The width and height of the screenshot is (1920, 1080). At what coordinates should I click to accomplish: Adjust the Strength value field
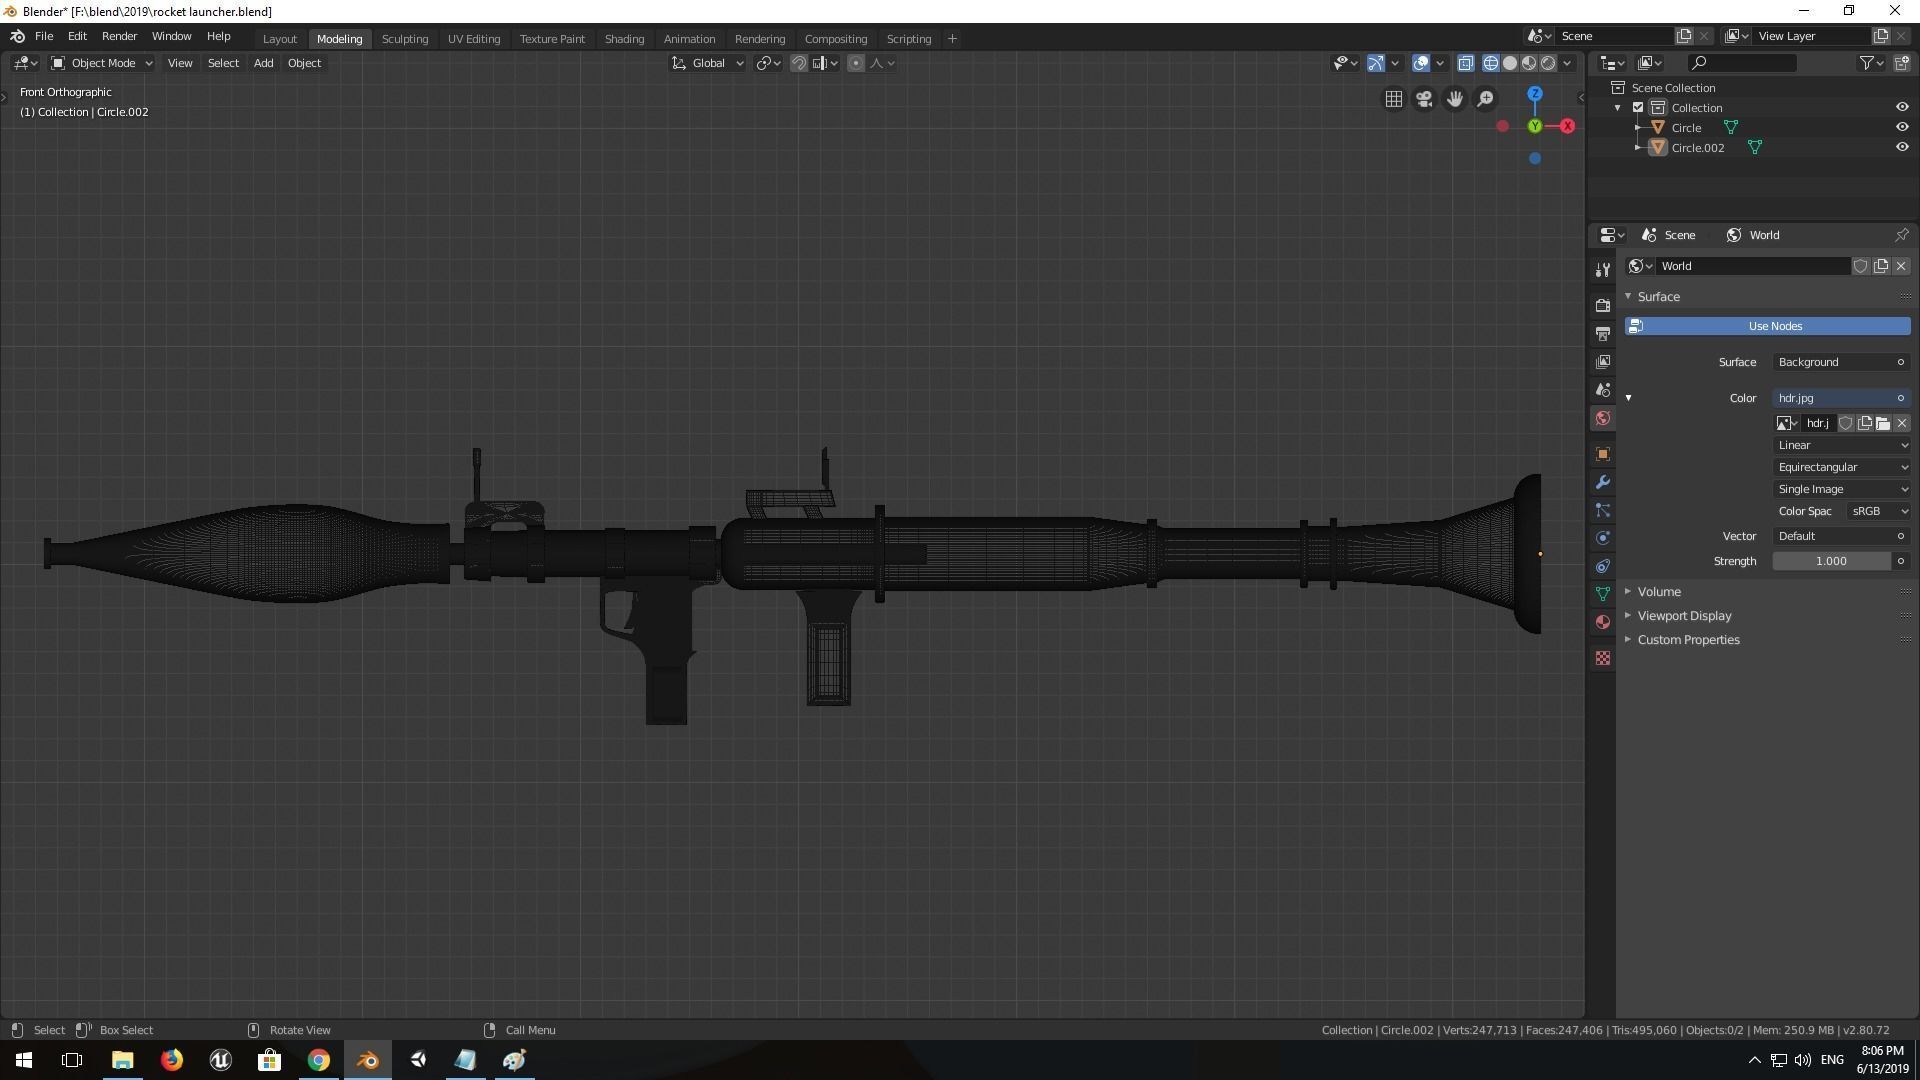(x=1832, y=561)
